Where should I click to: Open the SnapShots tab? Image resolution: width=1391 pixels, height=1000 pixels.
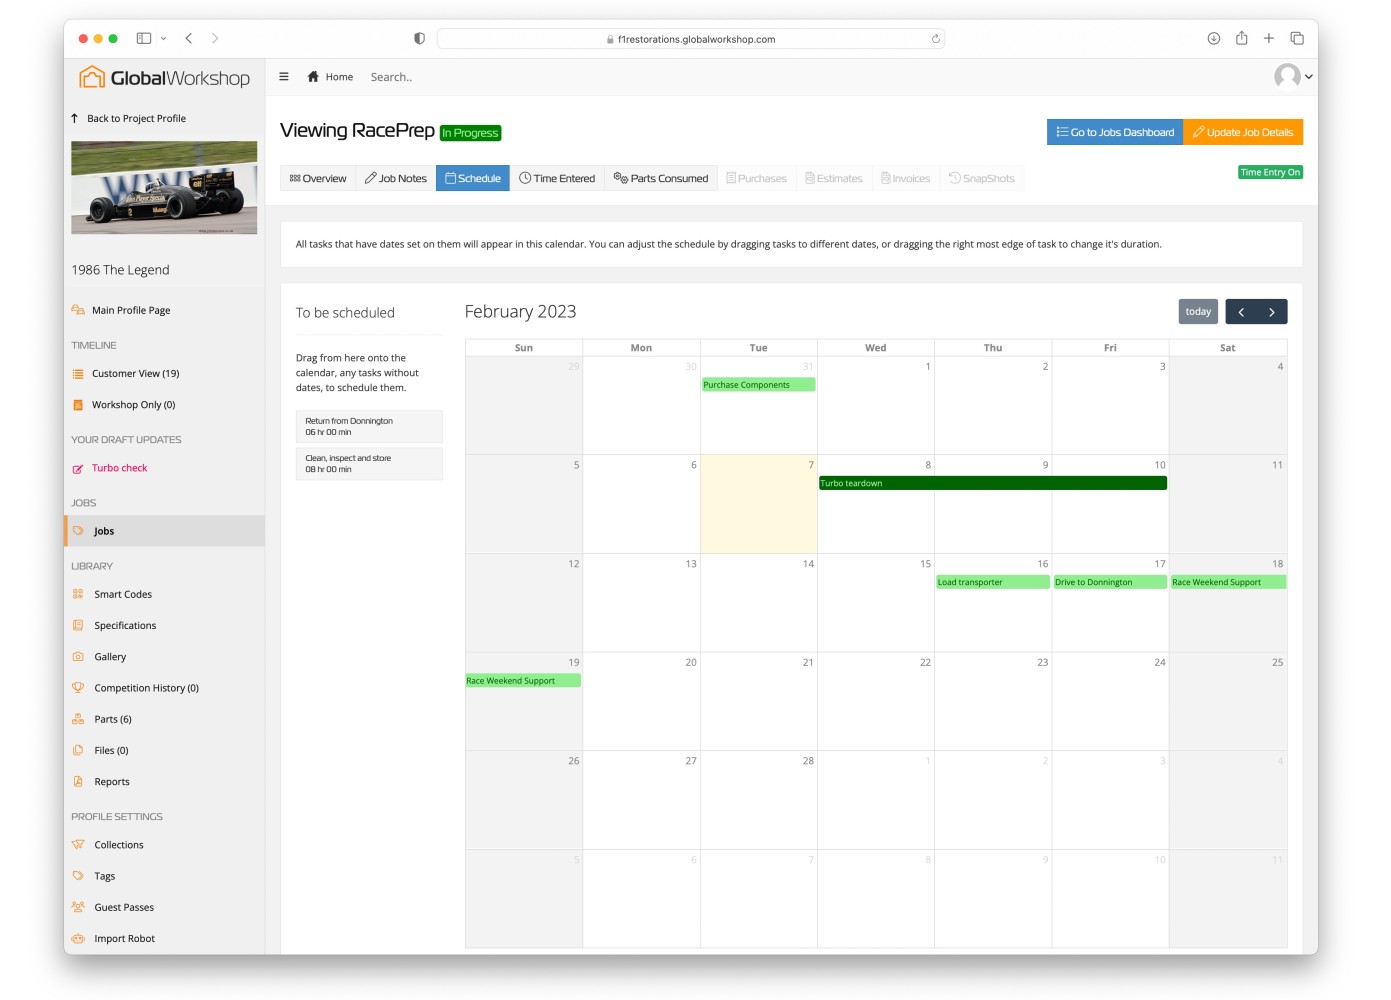point(982,178)
